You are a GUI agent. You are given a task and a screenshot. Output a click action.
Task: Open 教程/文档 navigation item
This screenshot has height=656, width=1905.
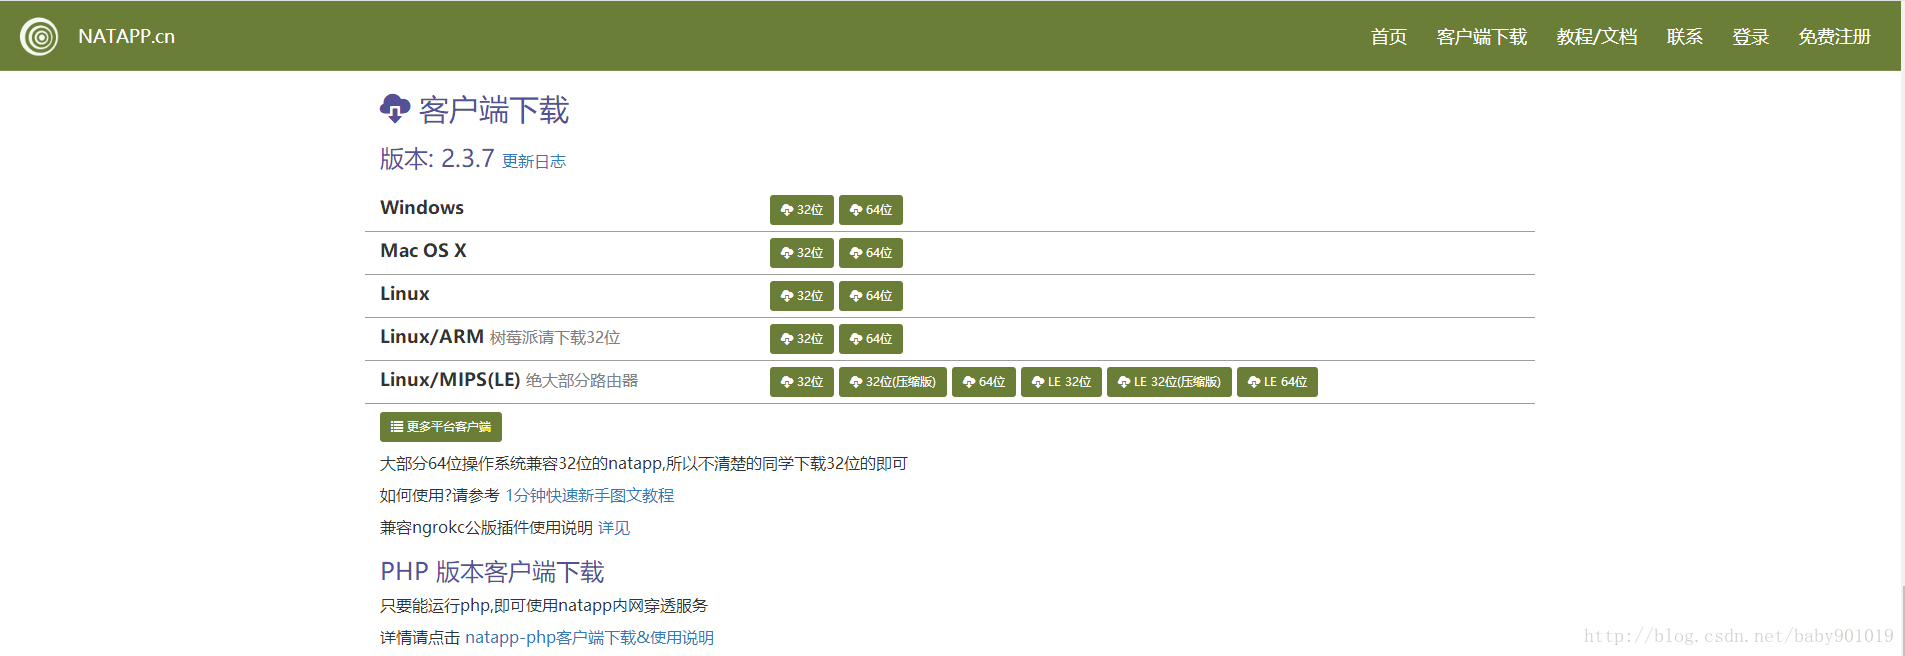click(x=1596, y=37)
